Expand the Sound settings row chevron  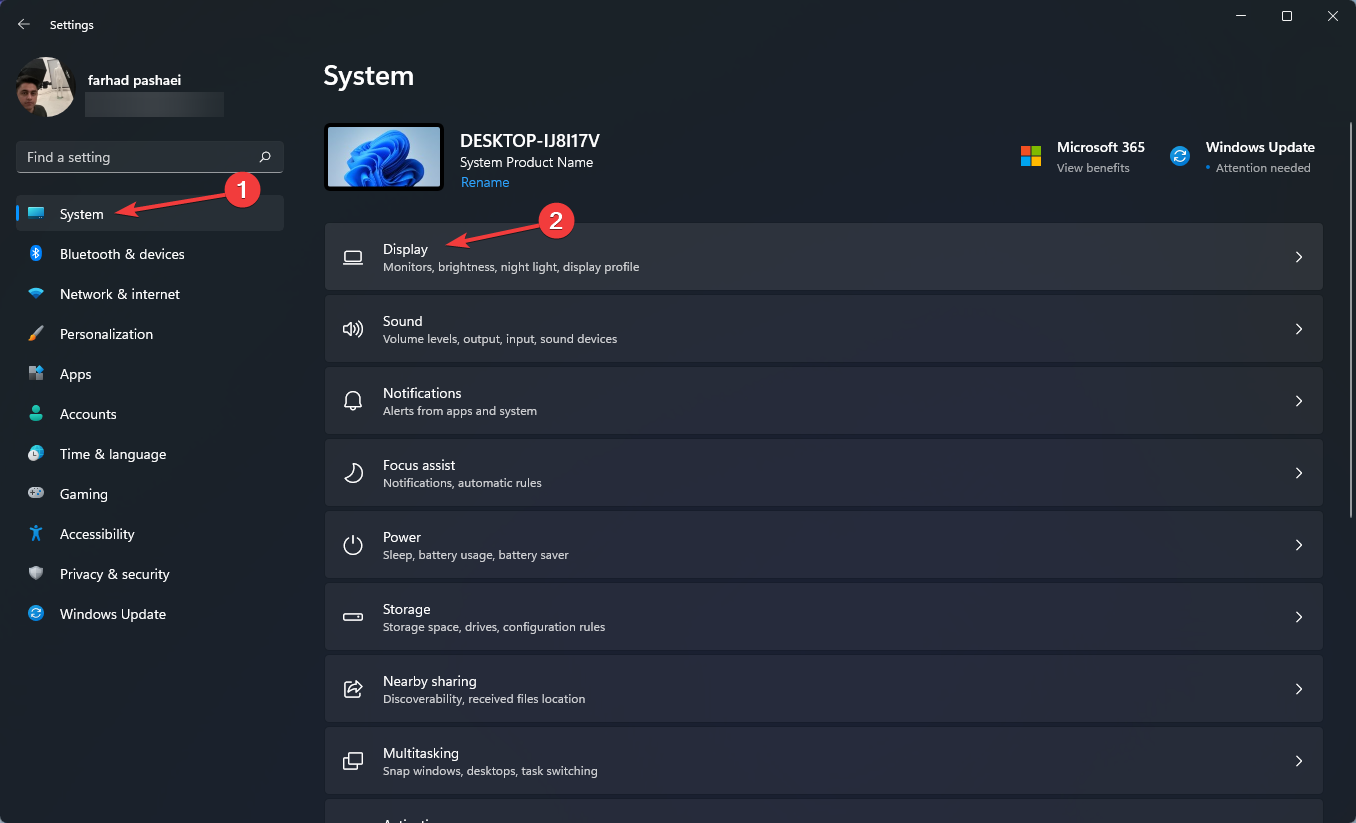1298,328
